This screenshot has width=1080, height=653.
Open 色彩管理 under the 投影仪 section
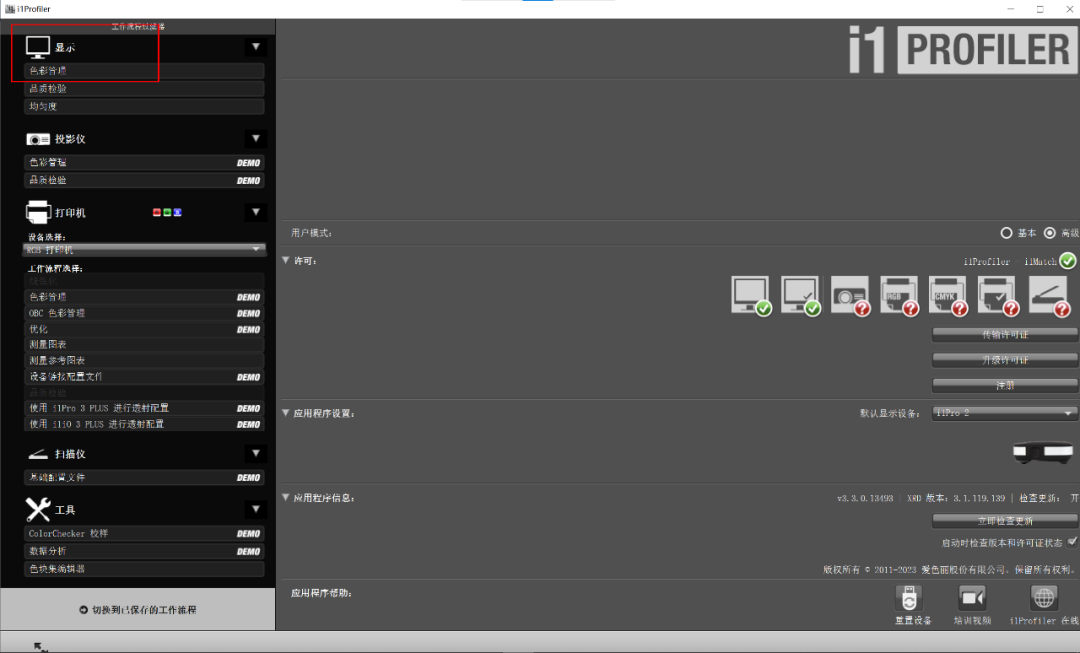coord(144,163)
